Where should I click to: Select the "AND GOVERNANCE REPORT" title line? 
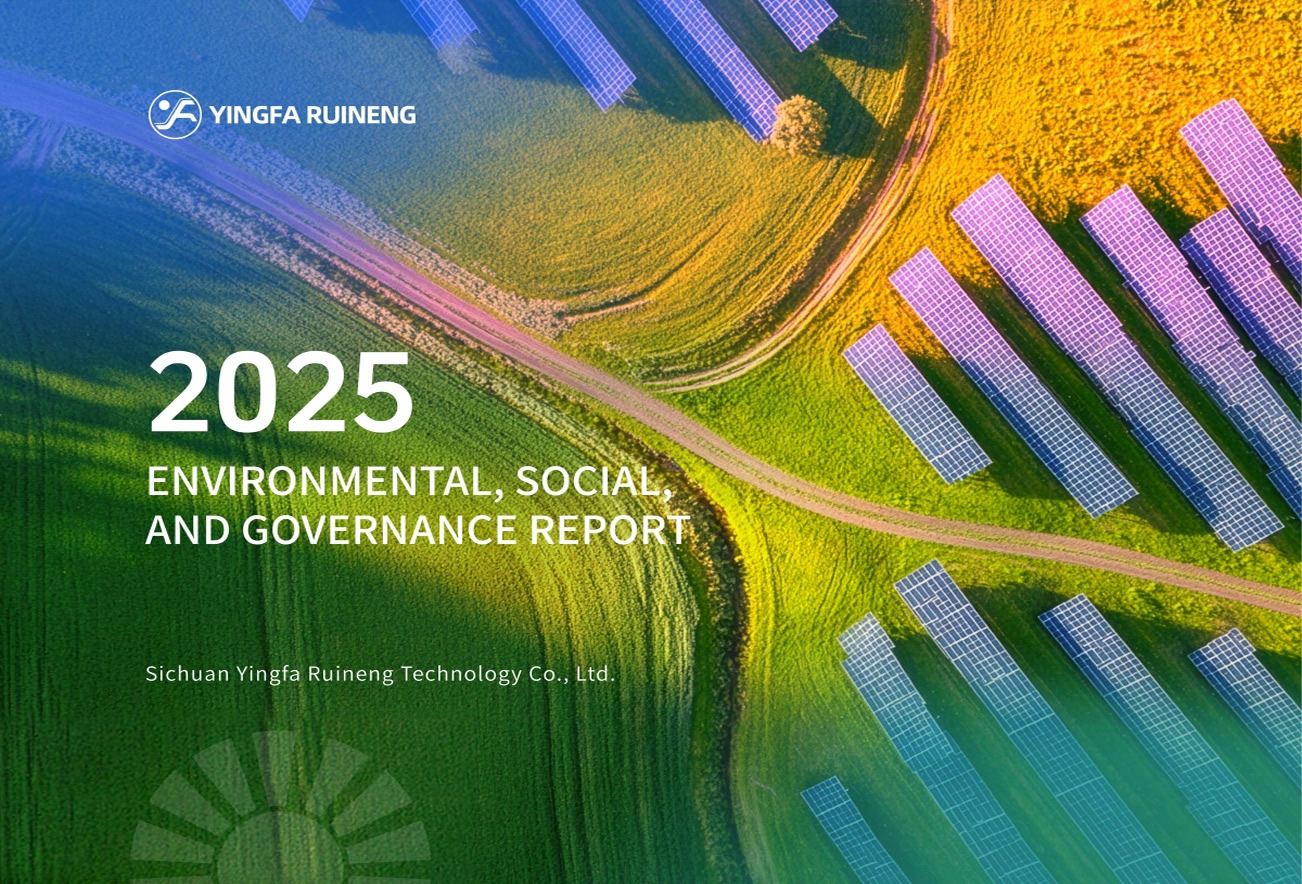point(418,530)
